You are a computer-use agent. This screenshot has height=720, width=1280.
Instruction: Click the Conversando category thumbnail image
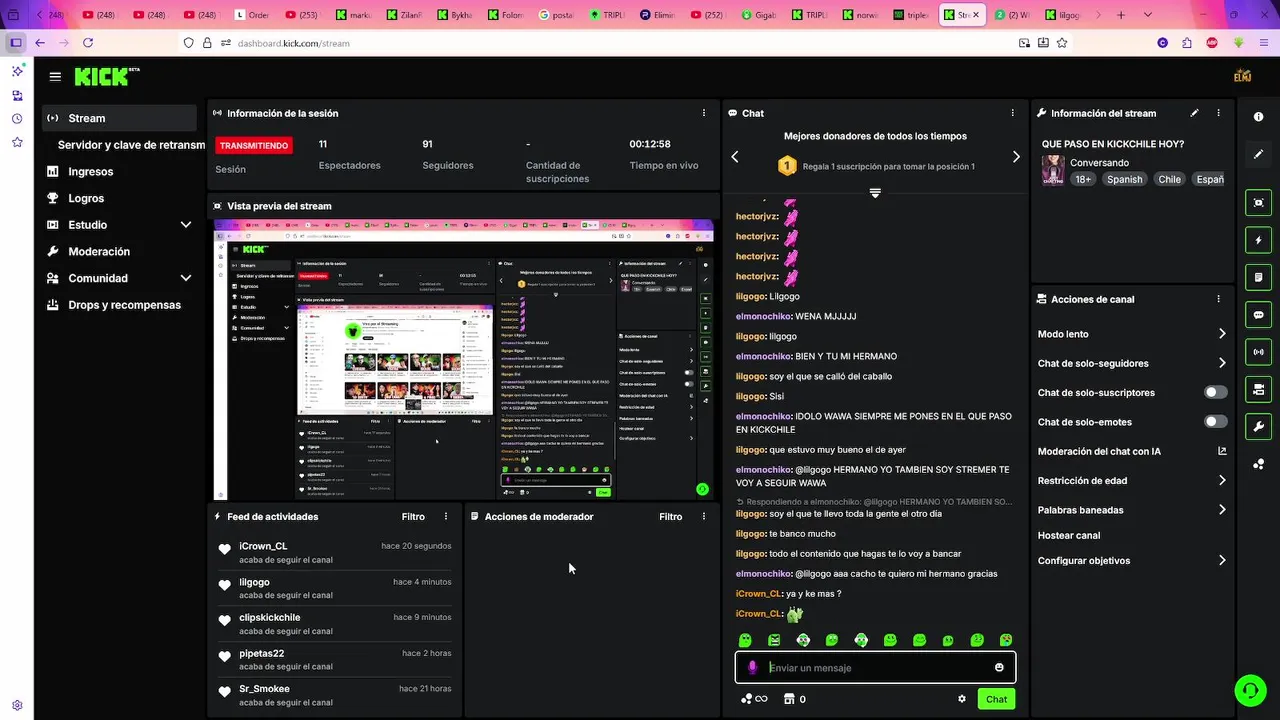coord(1053,171)
